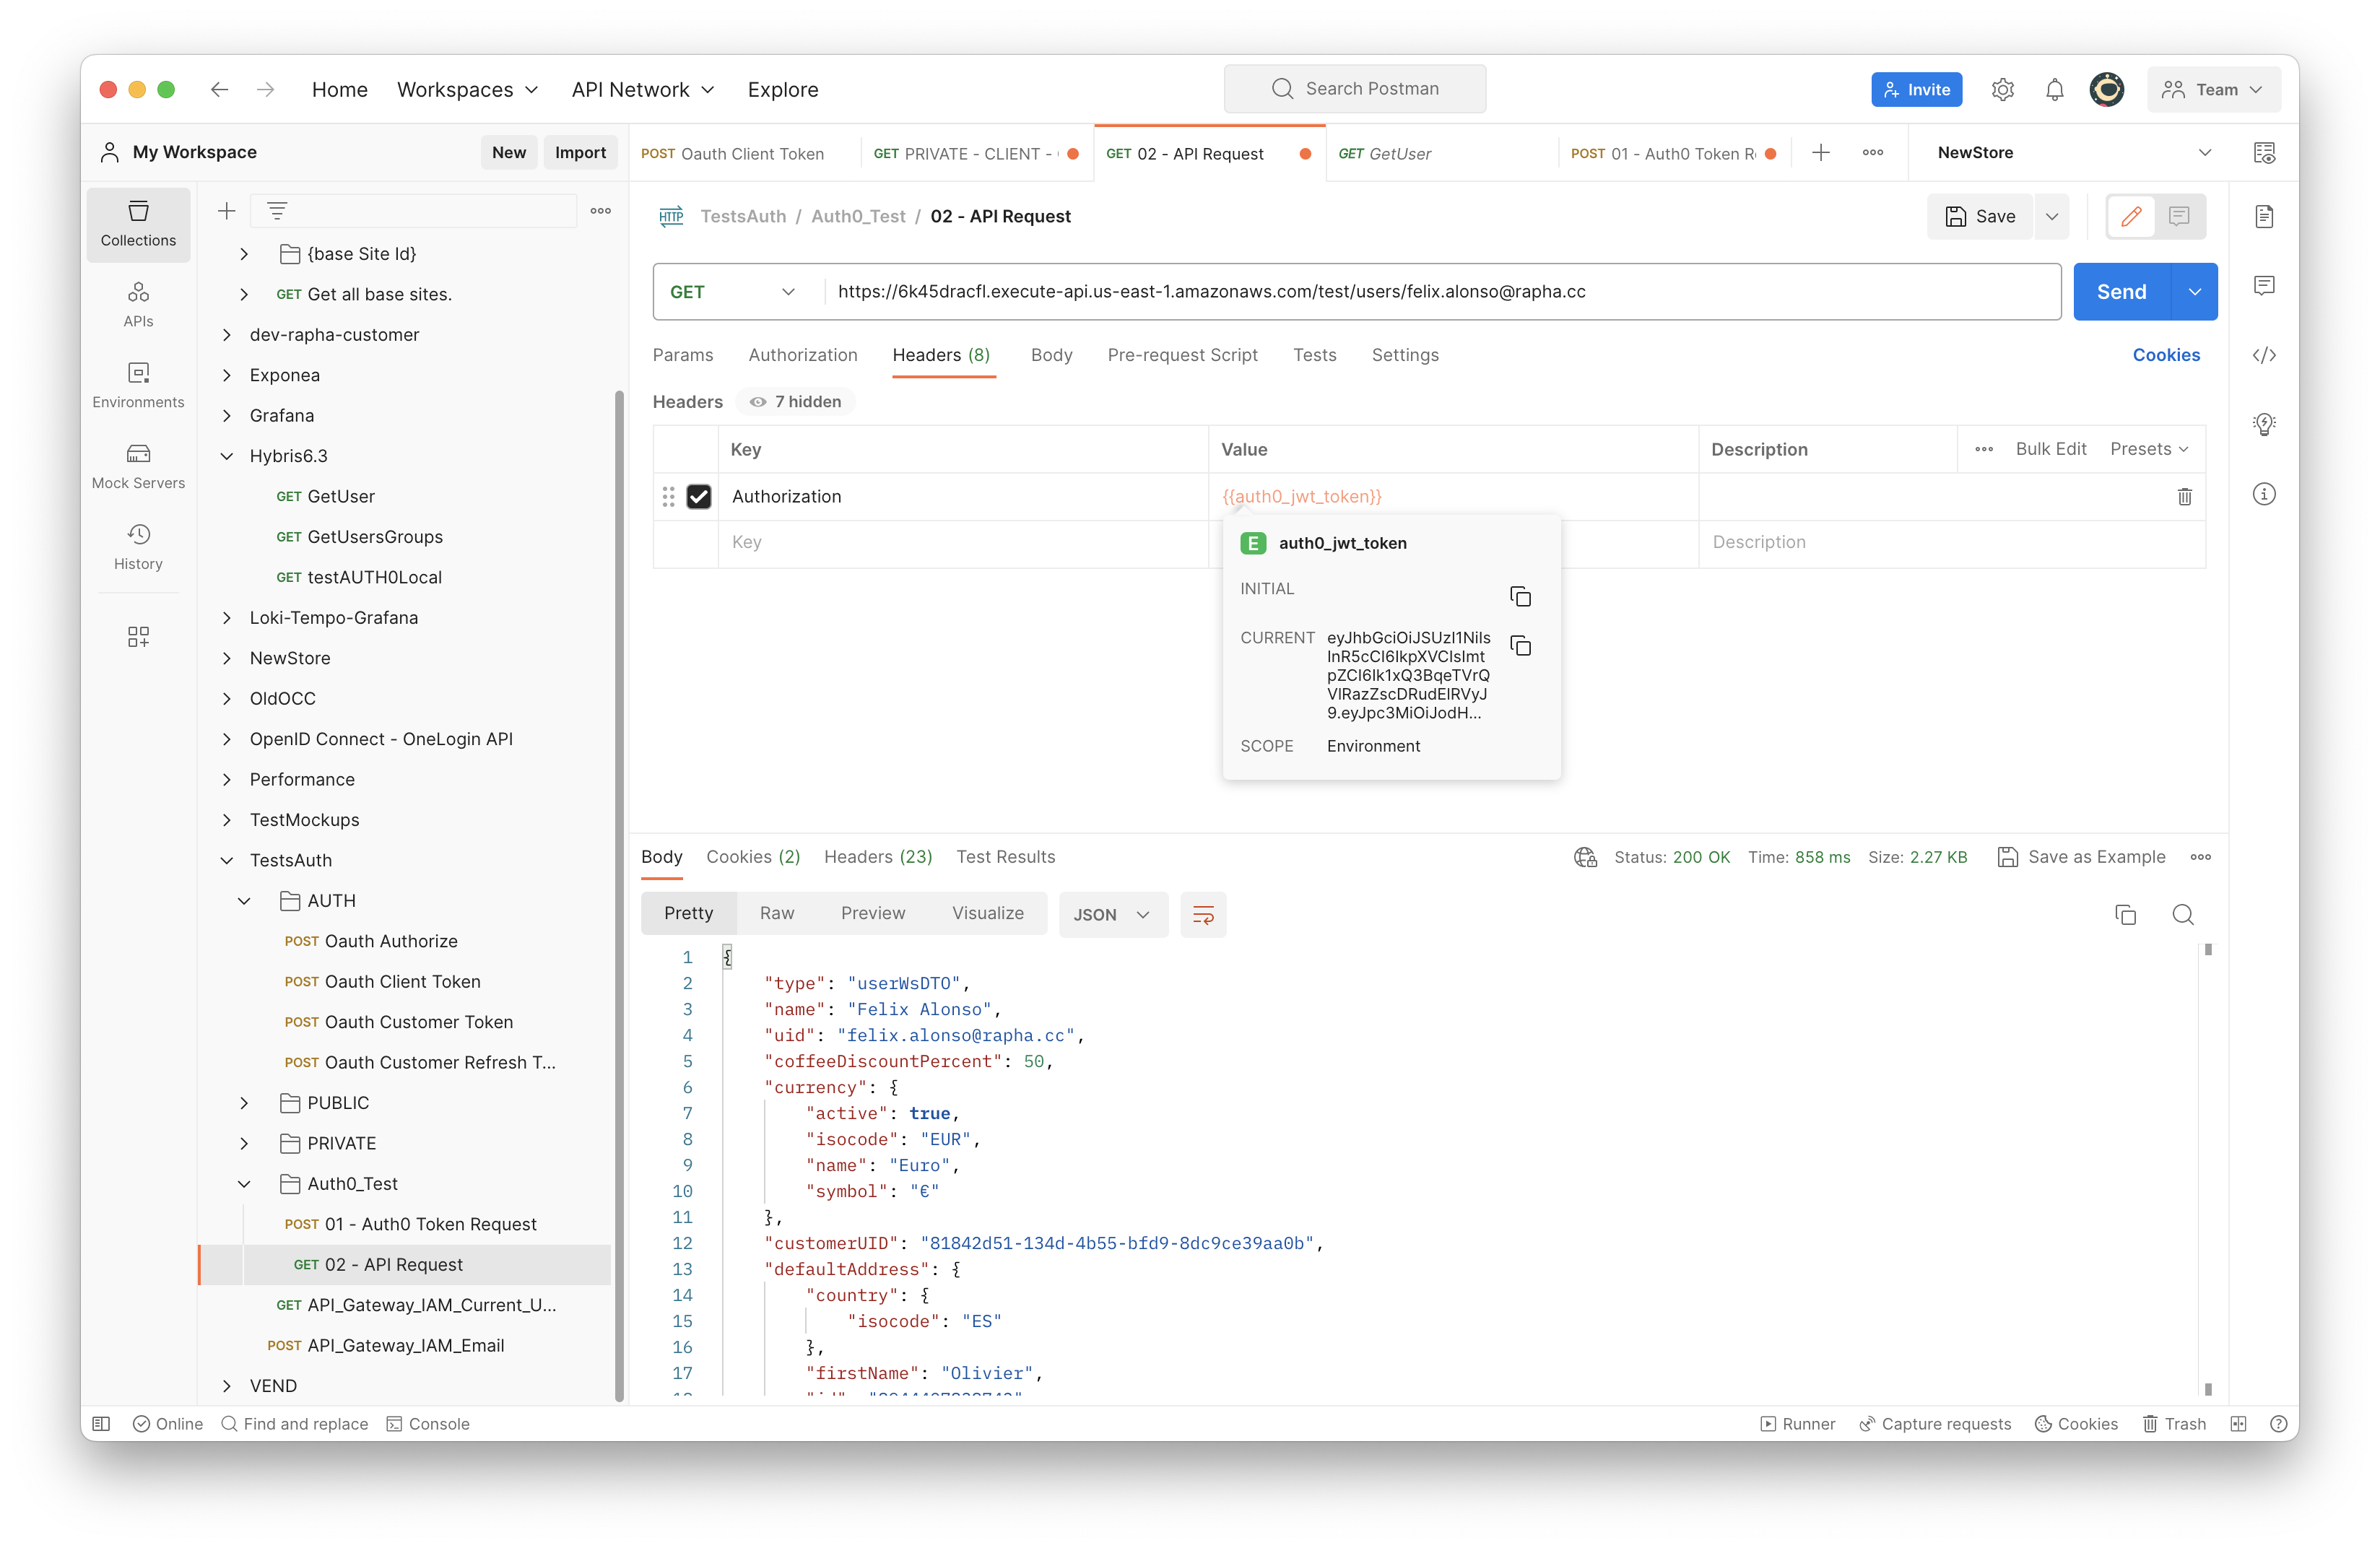2380x1548 pixels.
Task: Delete the Authorization header row
Action: [2184, 496]
